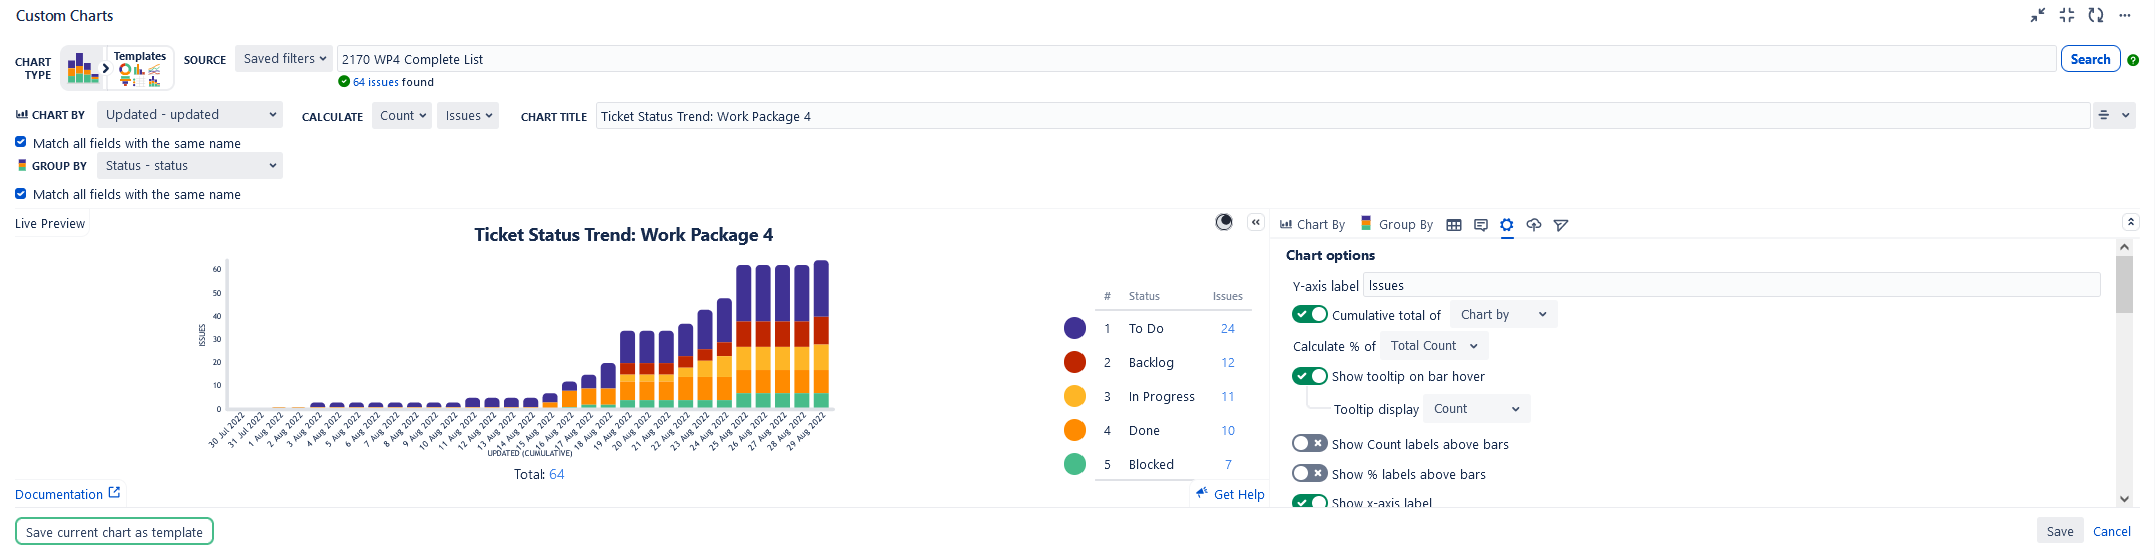This screenshot has width=2156, height=560.
Task: Open the Total Count percentage dropdown
Action: 1435,346
